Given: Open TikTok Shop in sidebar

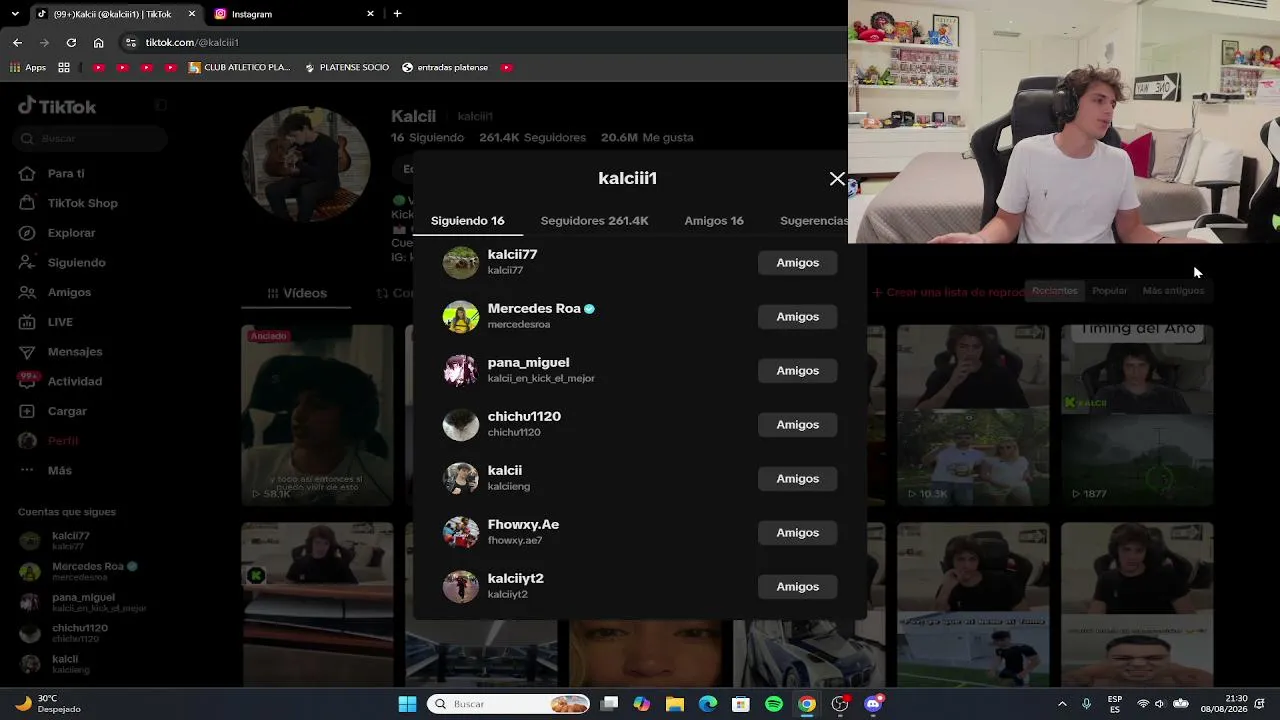Looking at the screenshot, I should click(x=82, y=203).
